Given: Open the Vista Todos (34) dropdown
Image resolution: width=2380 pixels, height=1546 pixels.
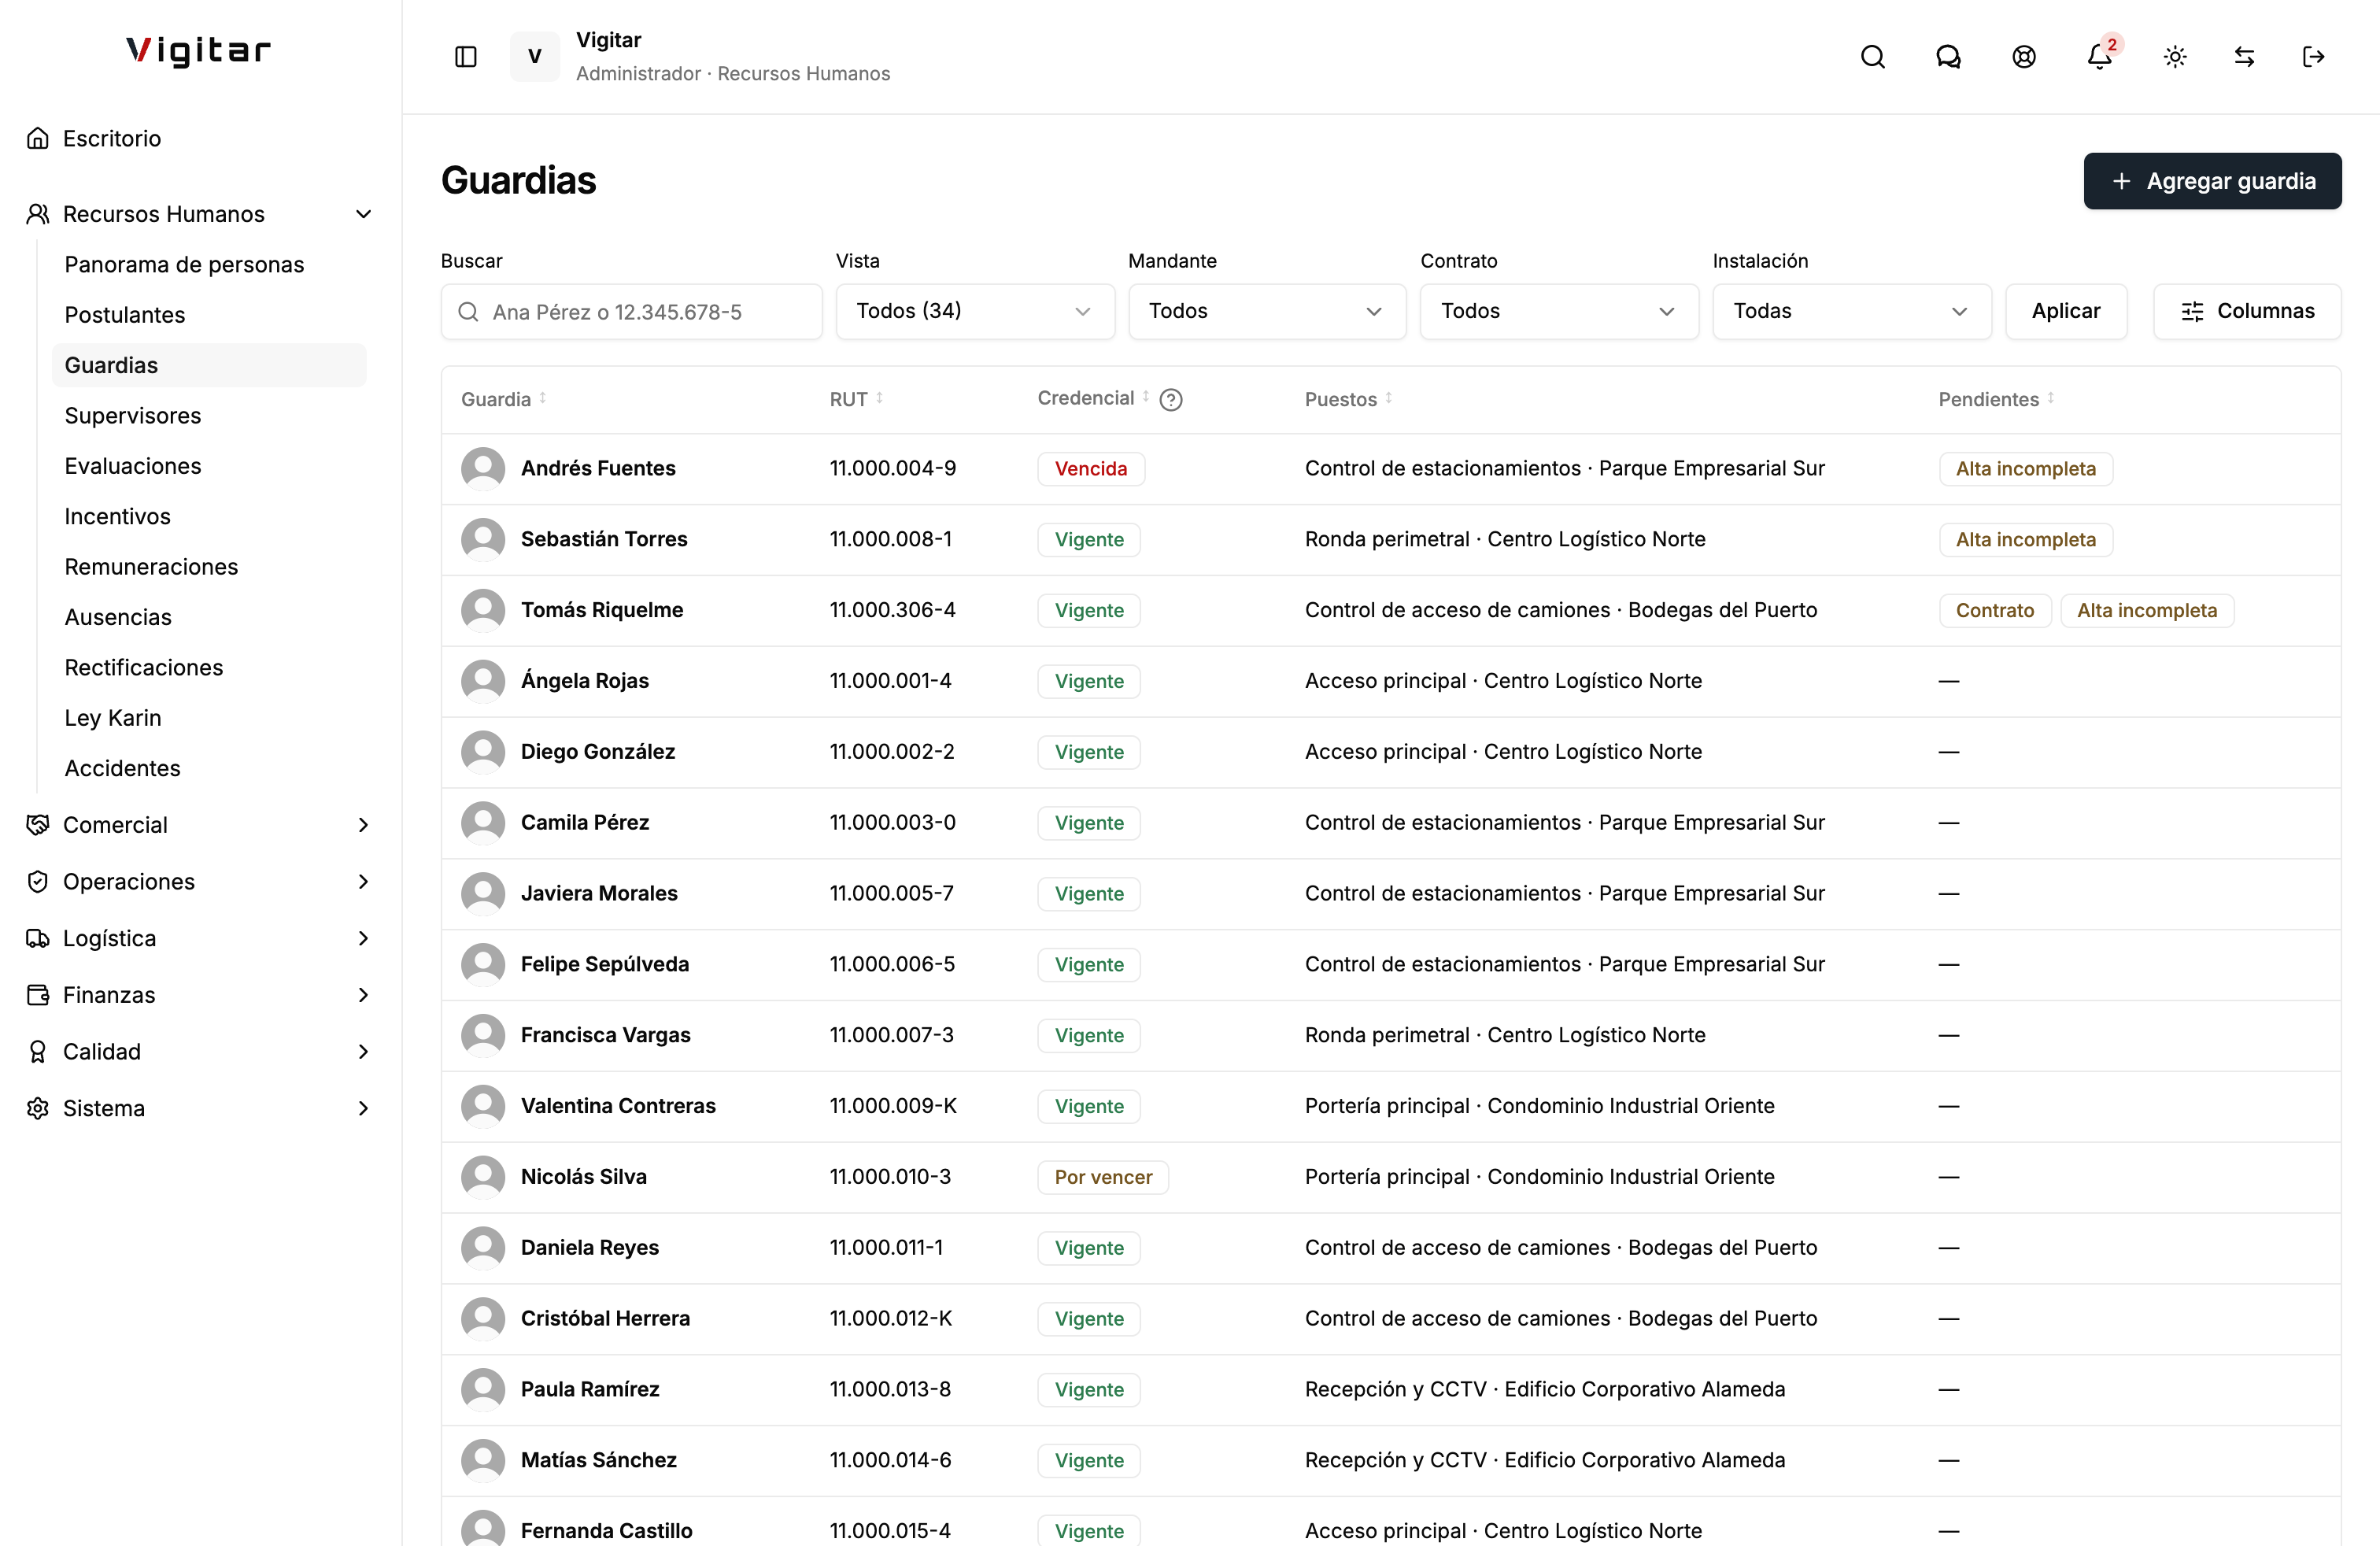Looking at the screenshot, I should tap(975, 311).
